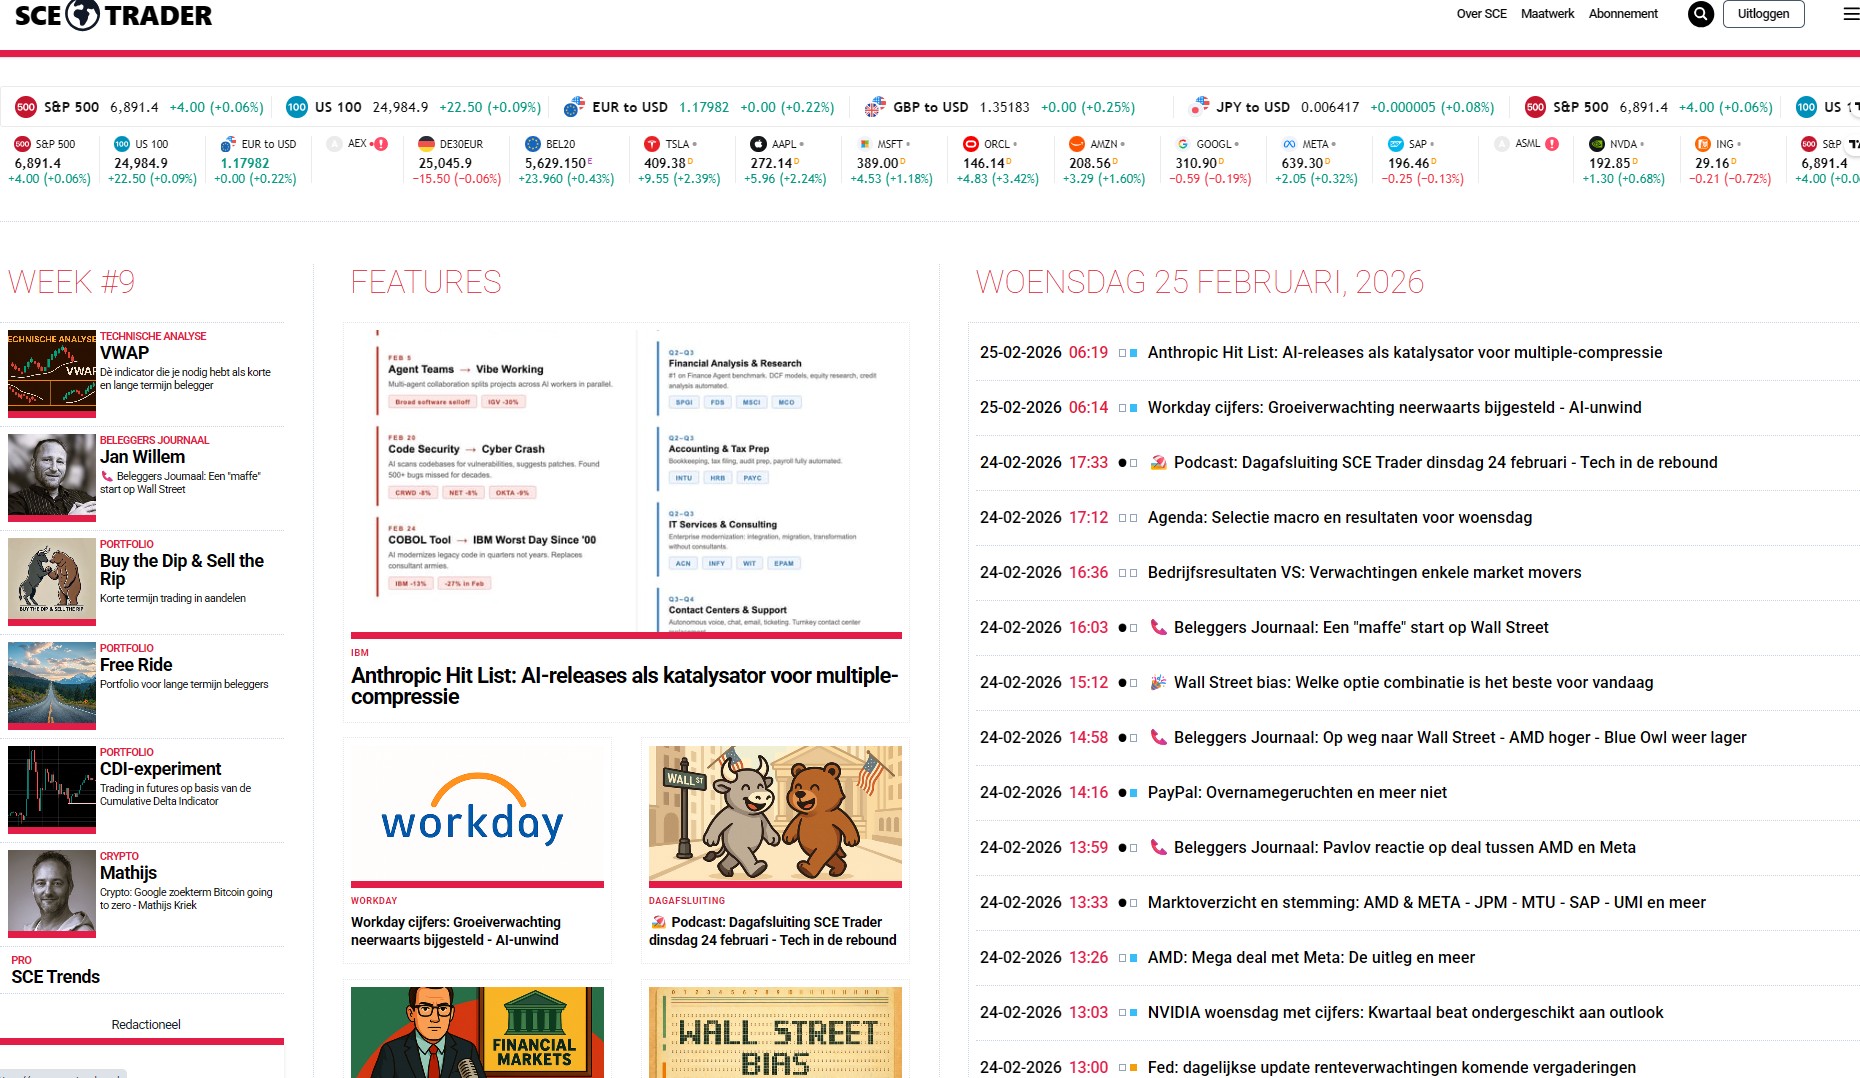Open the Jan Willem Beleggers Journaal link
Viewport: 1860px width, 1078px height.
coord(142,457)
